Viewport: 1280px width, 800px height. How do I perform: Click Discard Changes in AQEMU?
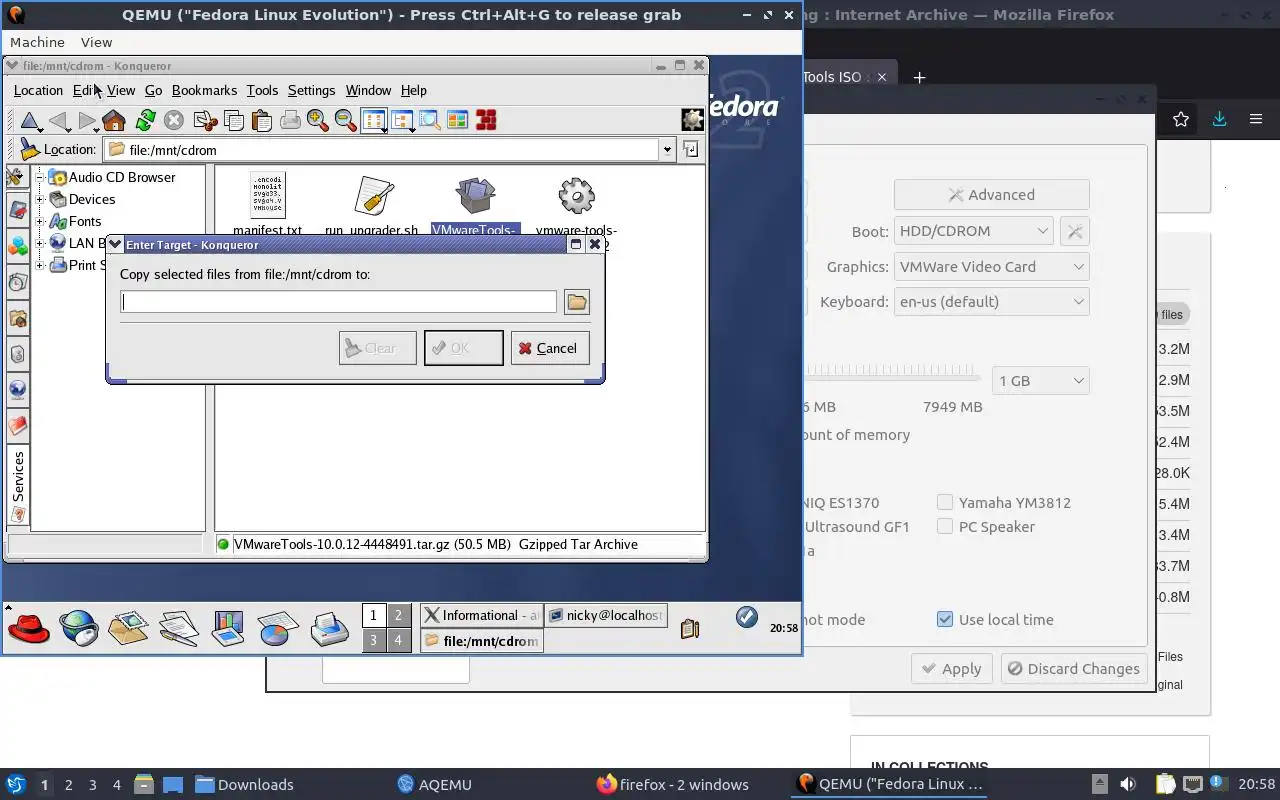pos(1073,669)
